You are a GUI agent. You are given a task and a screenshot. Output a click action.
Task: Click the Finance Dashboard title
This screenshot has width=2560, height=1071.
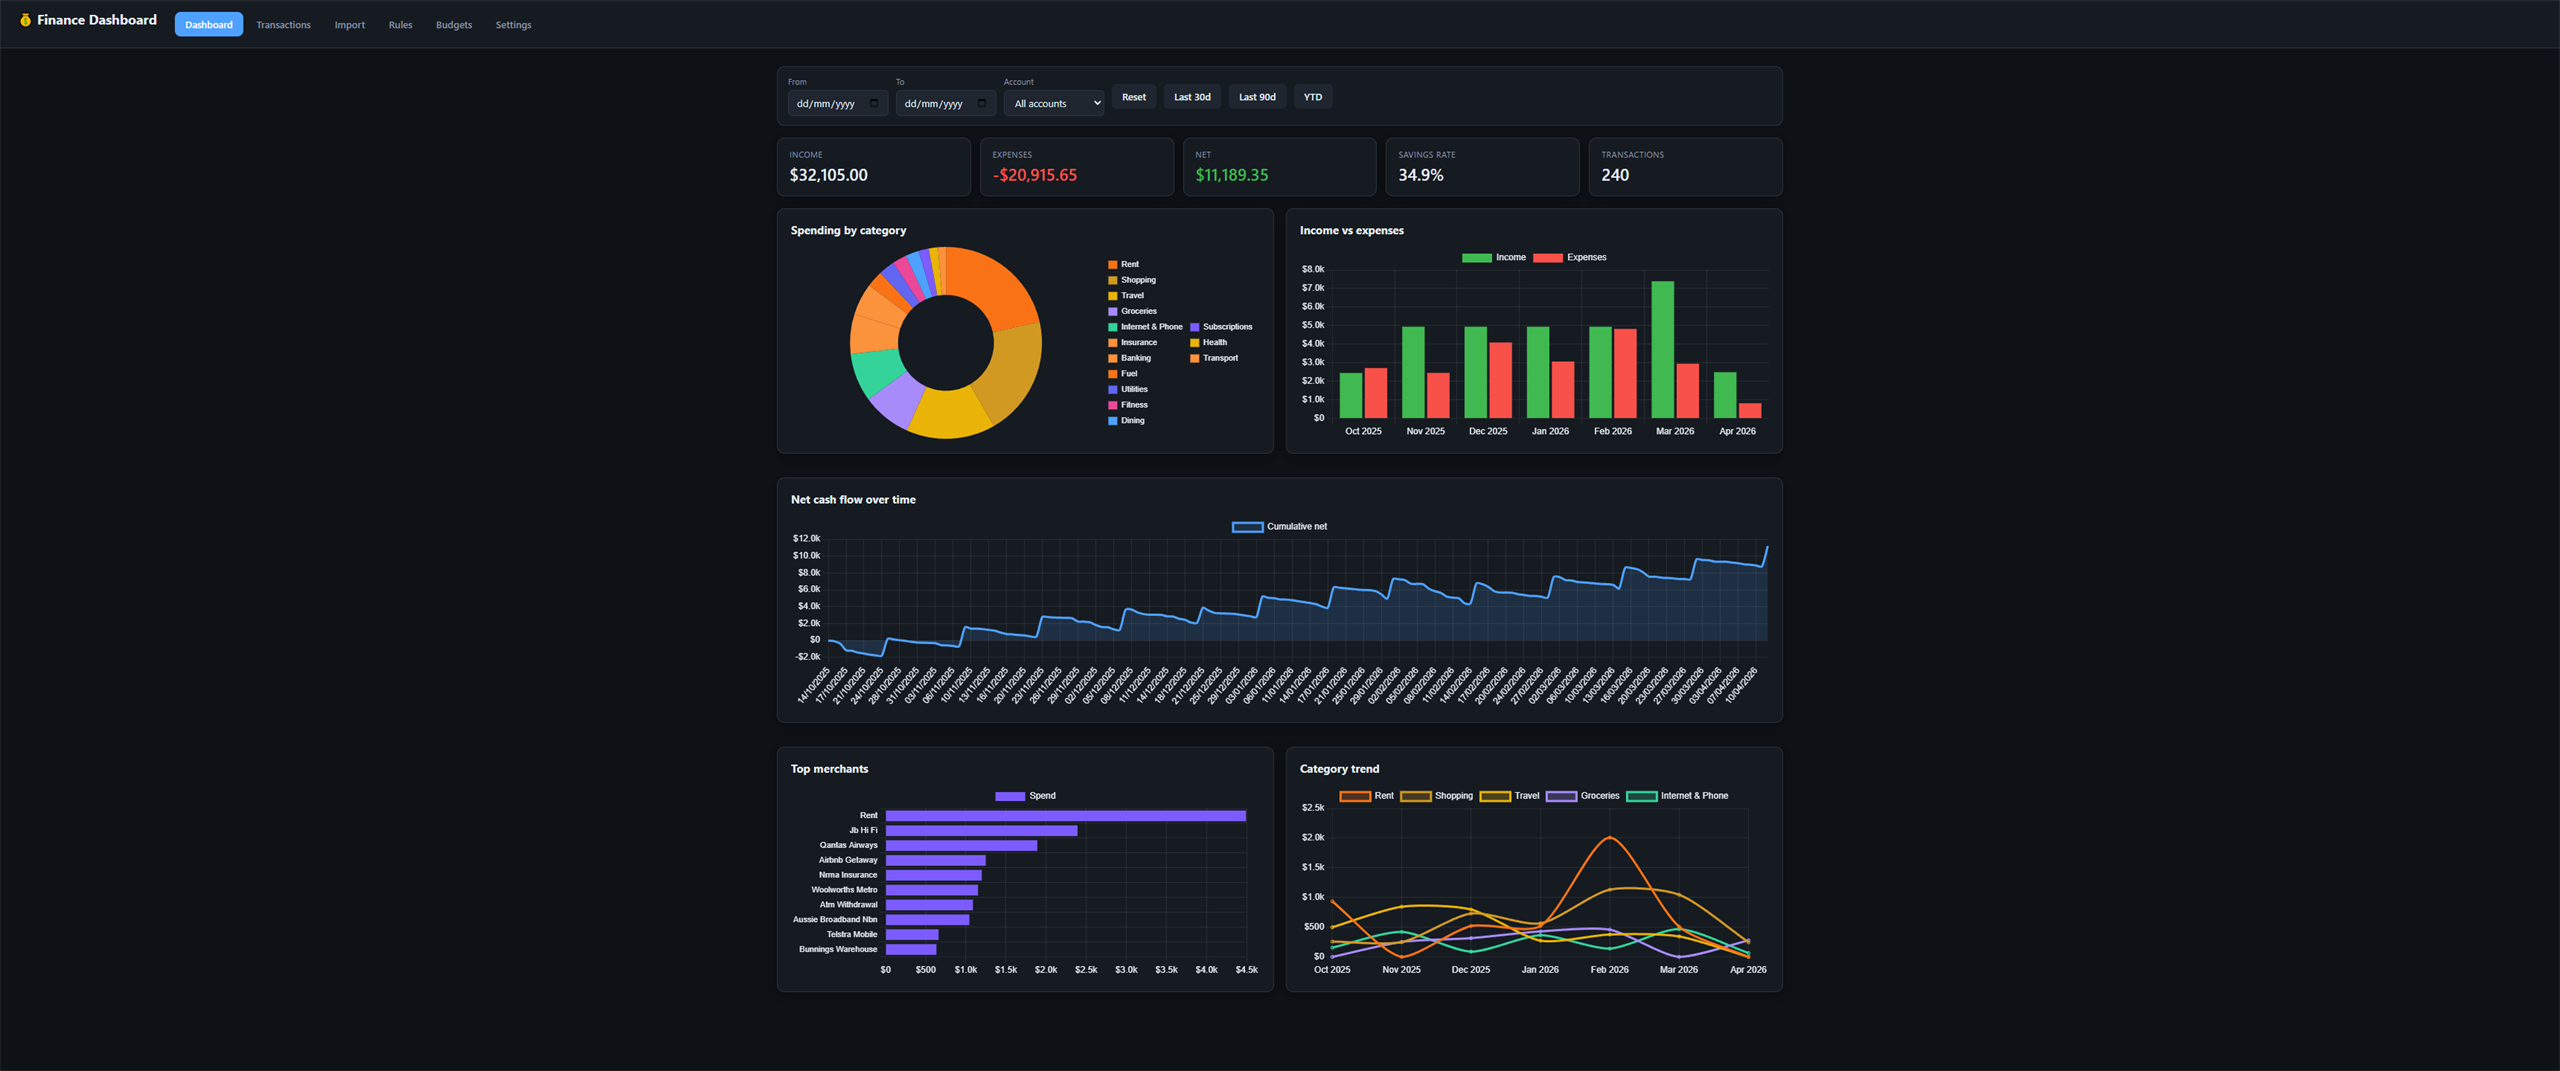click(x=97, y=20)
